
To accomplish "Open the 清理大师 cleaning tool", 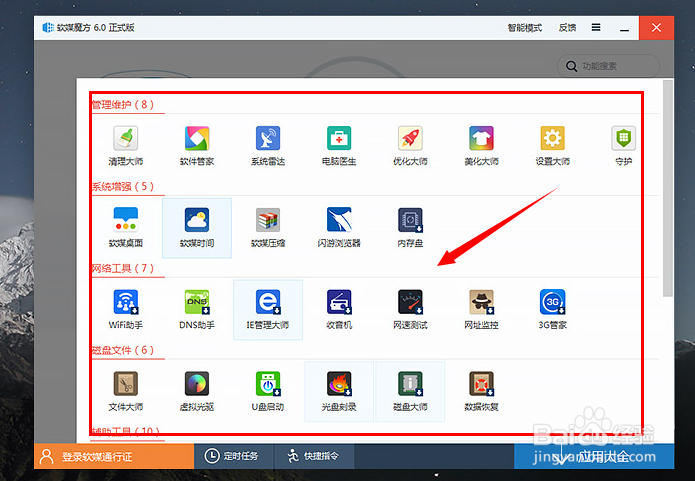I will 126,145.
